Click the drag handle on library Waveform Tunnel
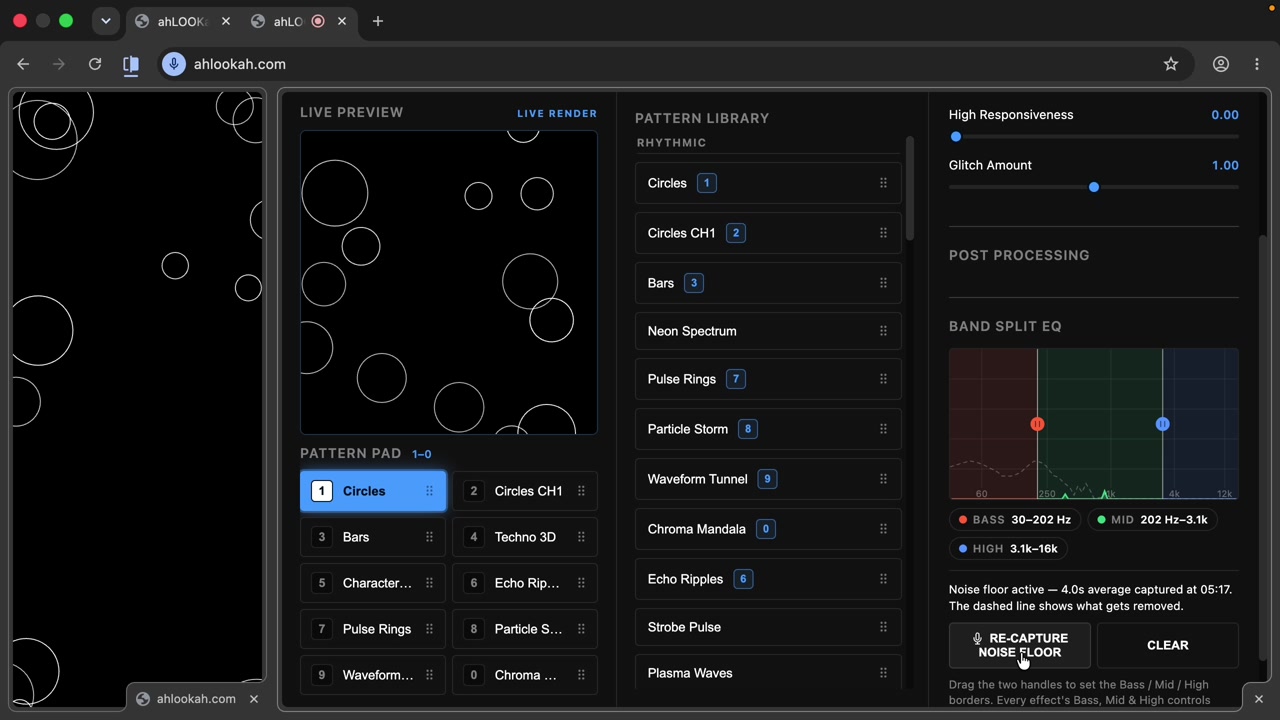Screen dimensions: 1280x720 pyautogui.click(x=883, y=479)
